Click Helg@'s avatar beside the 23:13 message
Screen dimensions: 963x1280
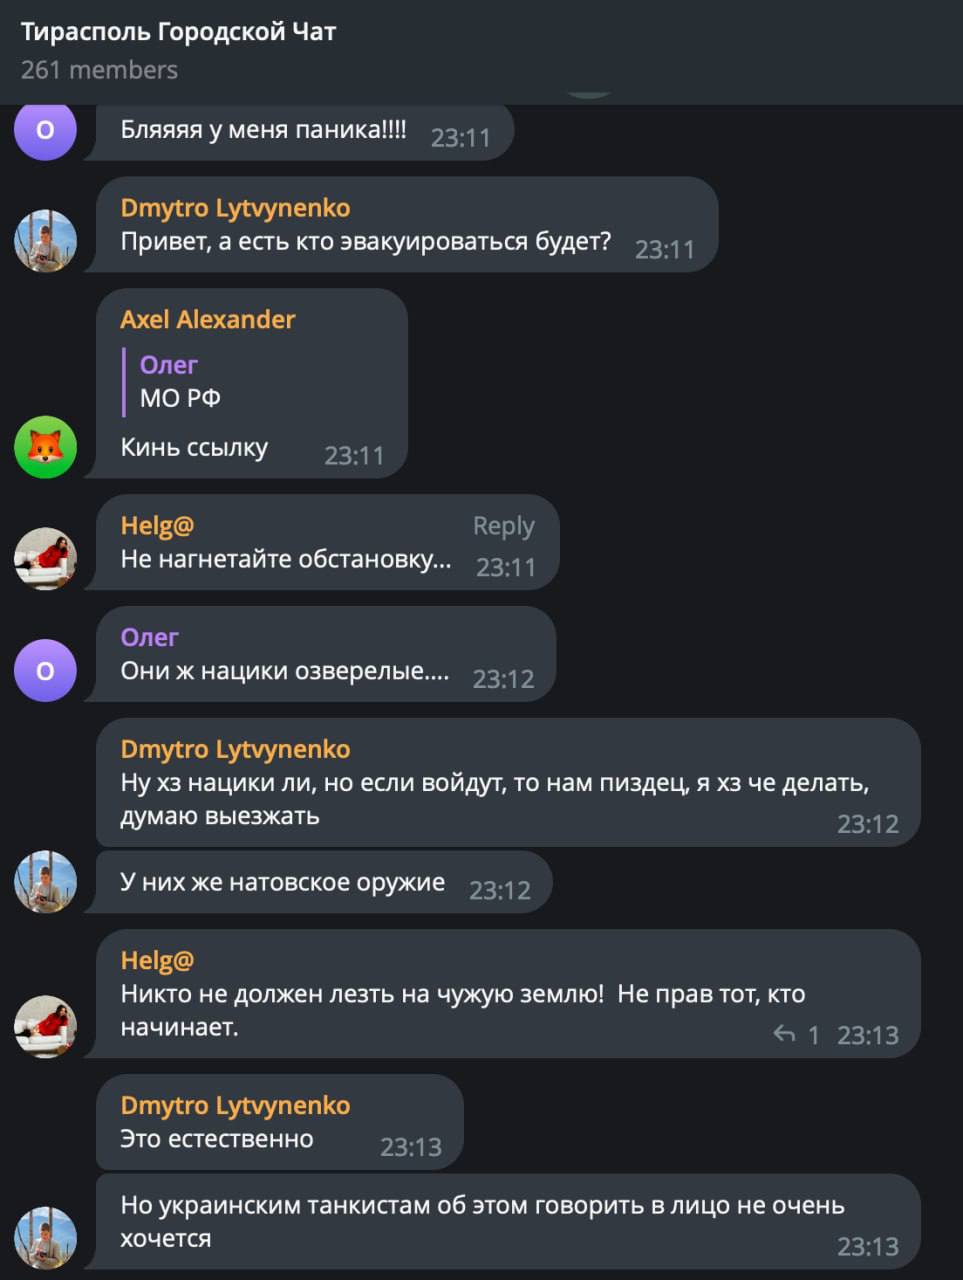click(45, 1026)
